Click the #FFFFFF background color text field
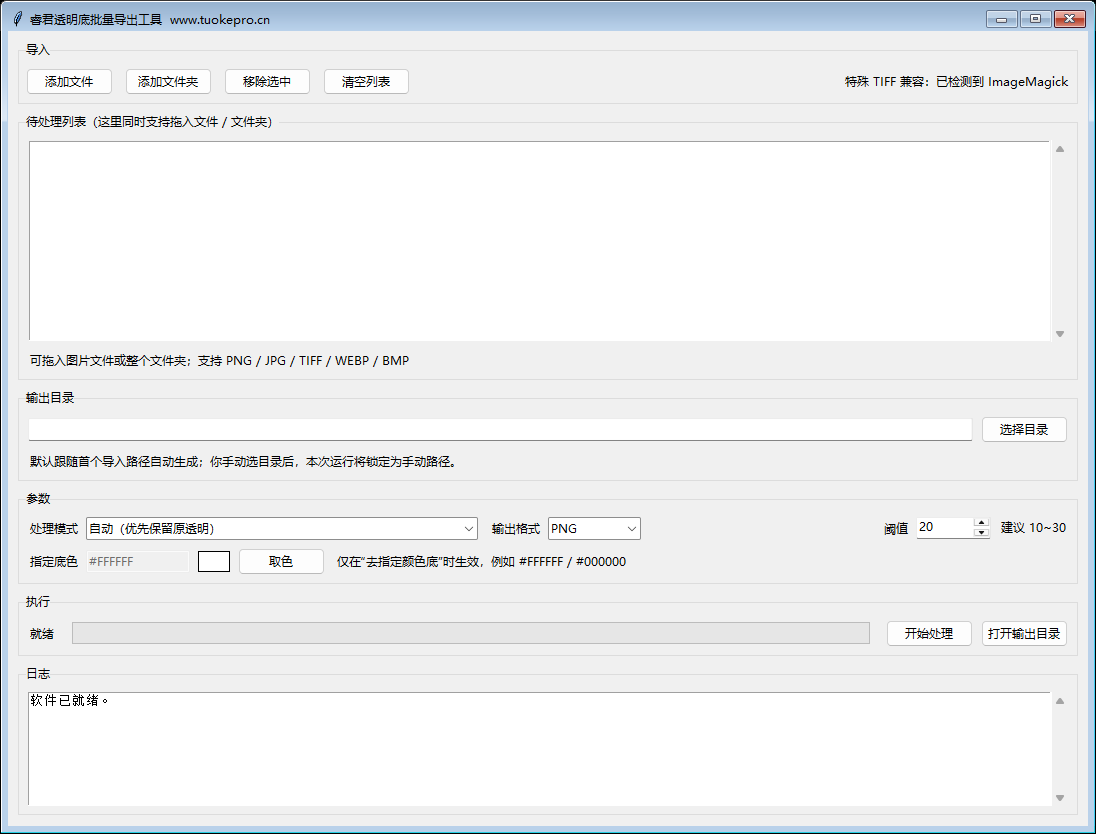Viewport: 1096px width, 834px height. 138,561
